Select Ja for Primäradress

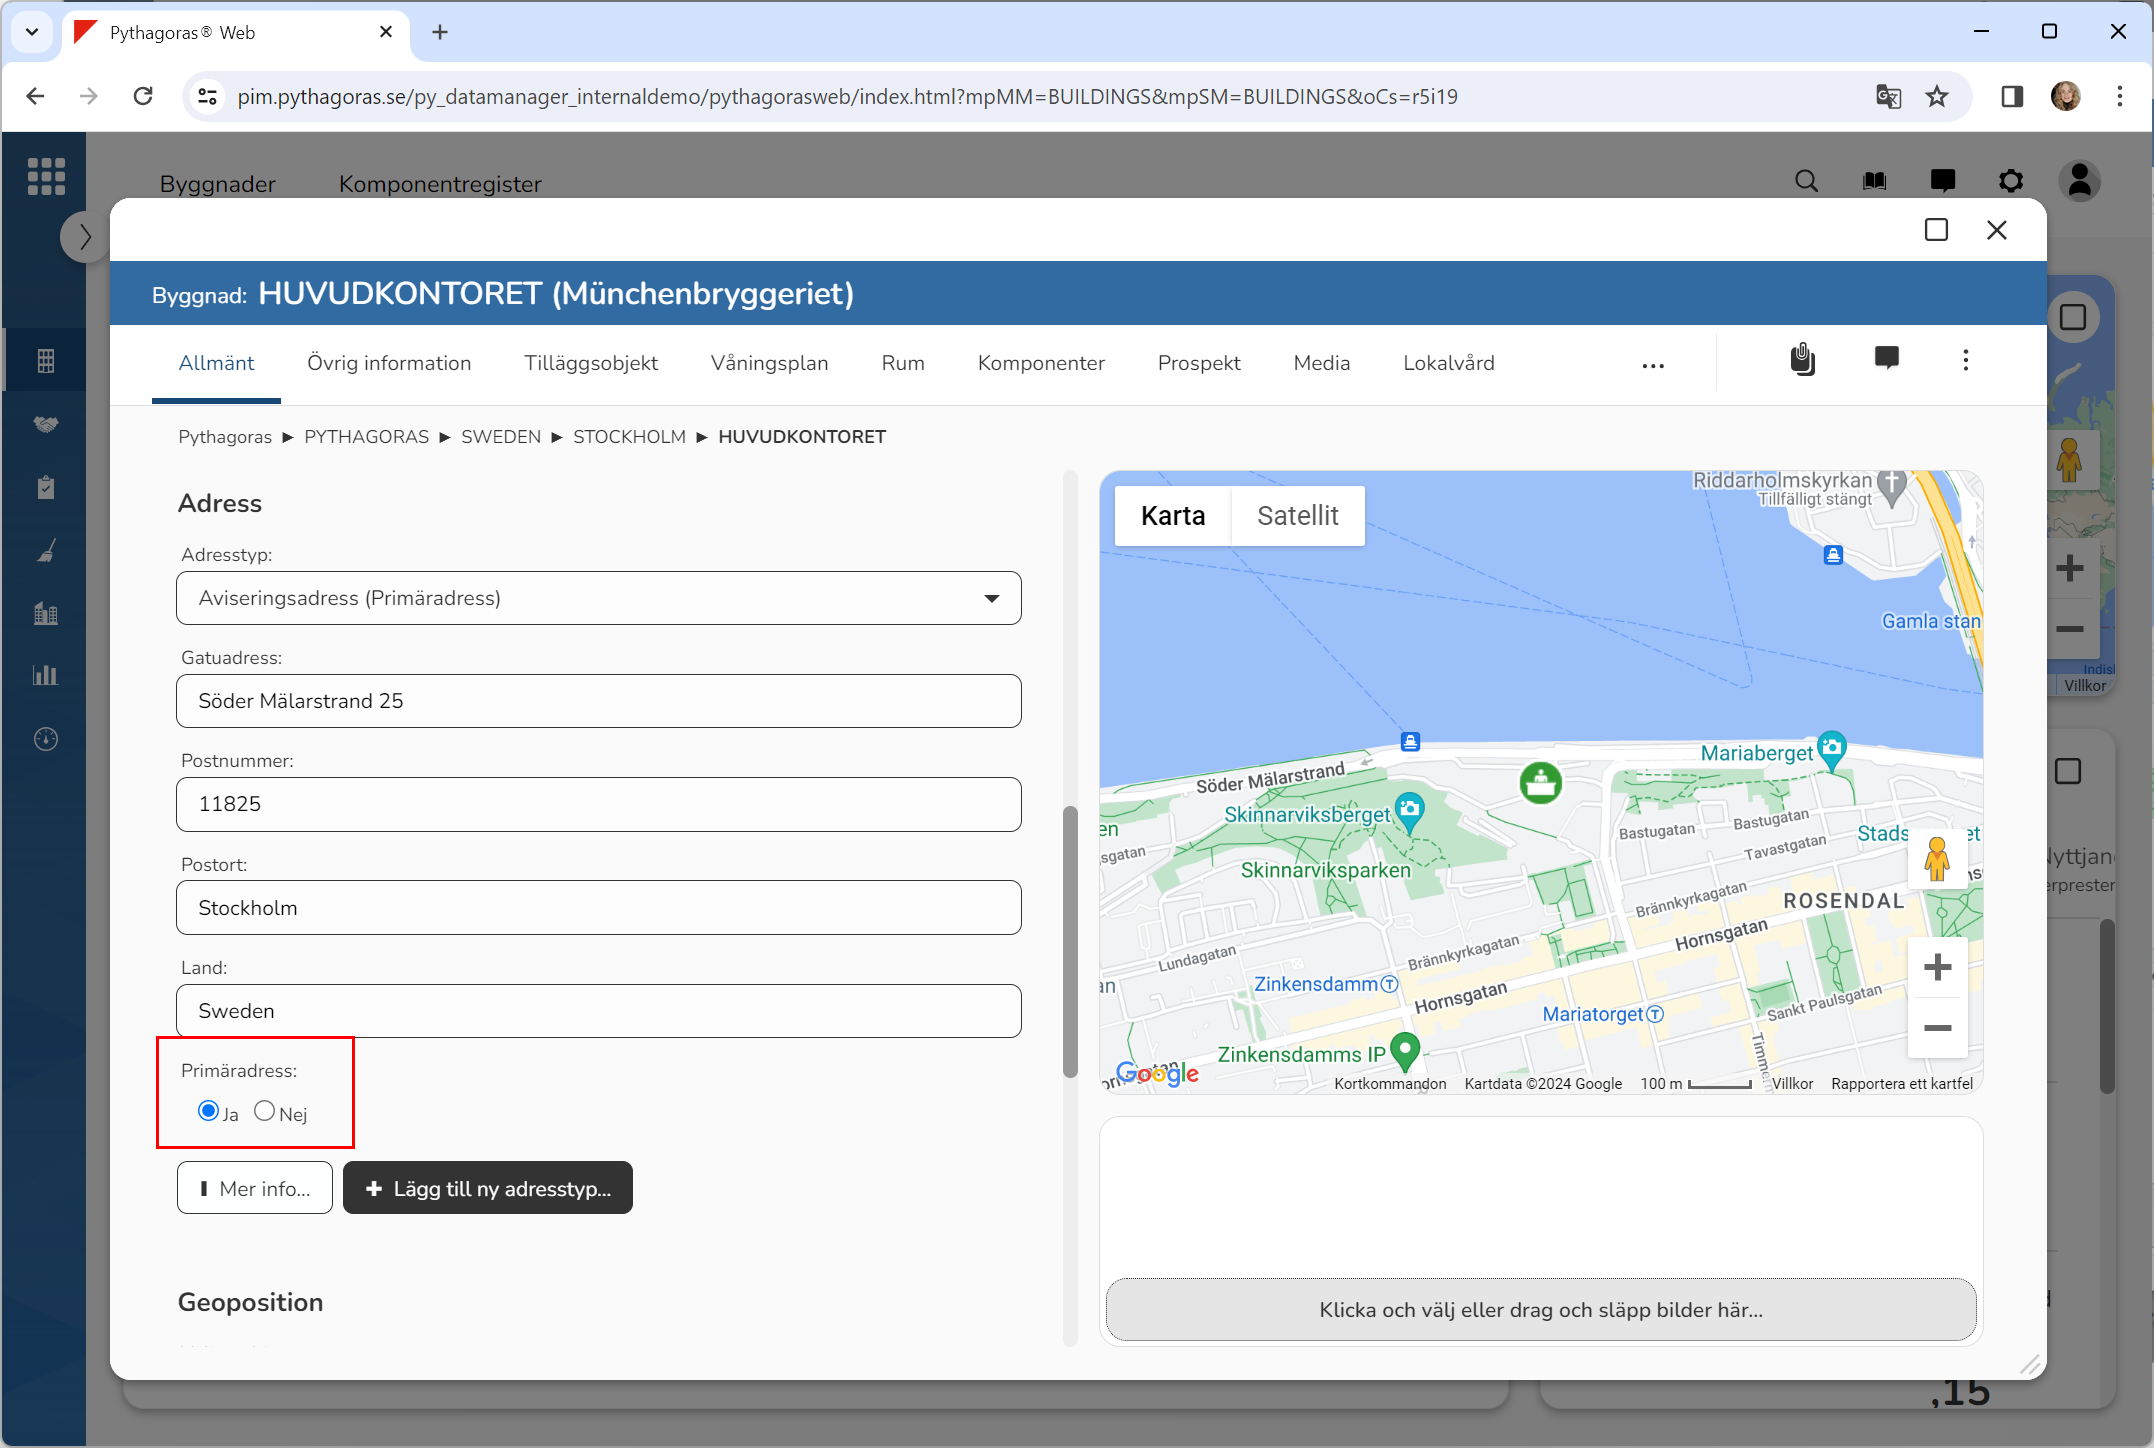pyautogui.click(x=209, y=1111)
